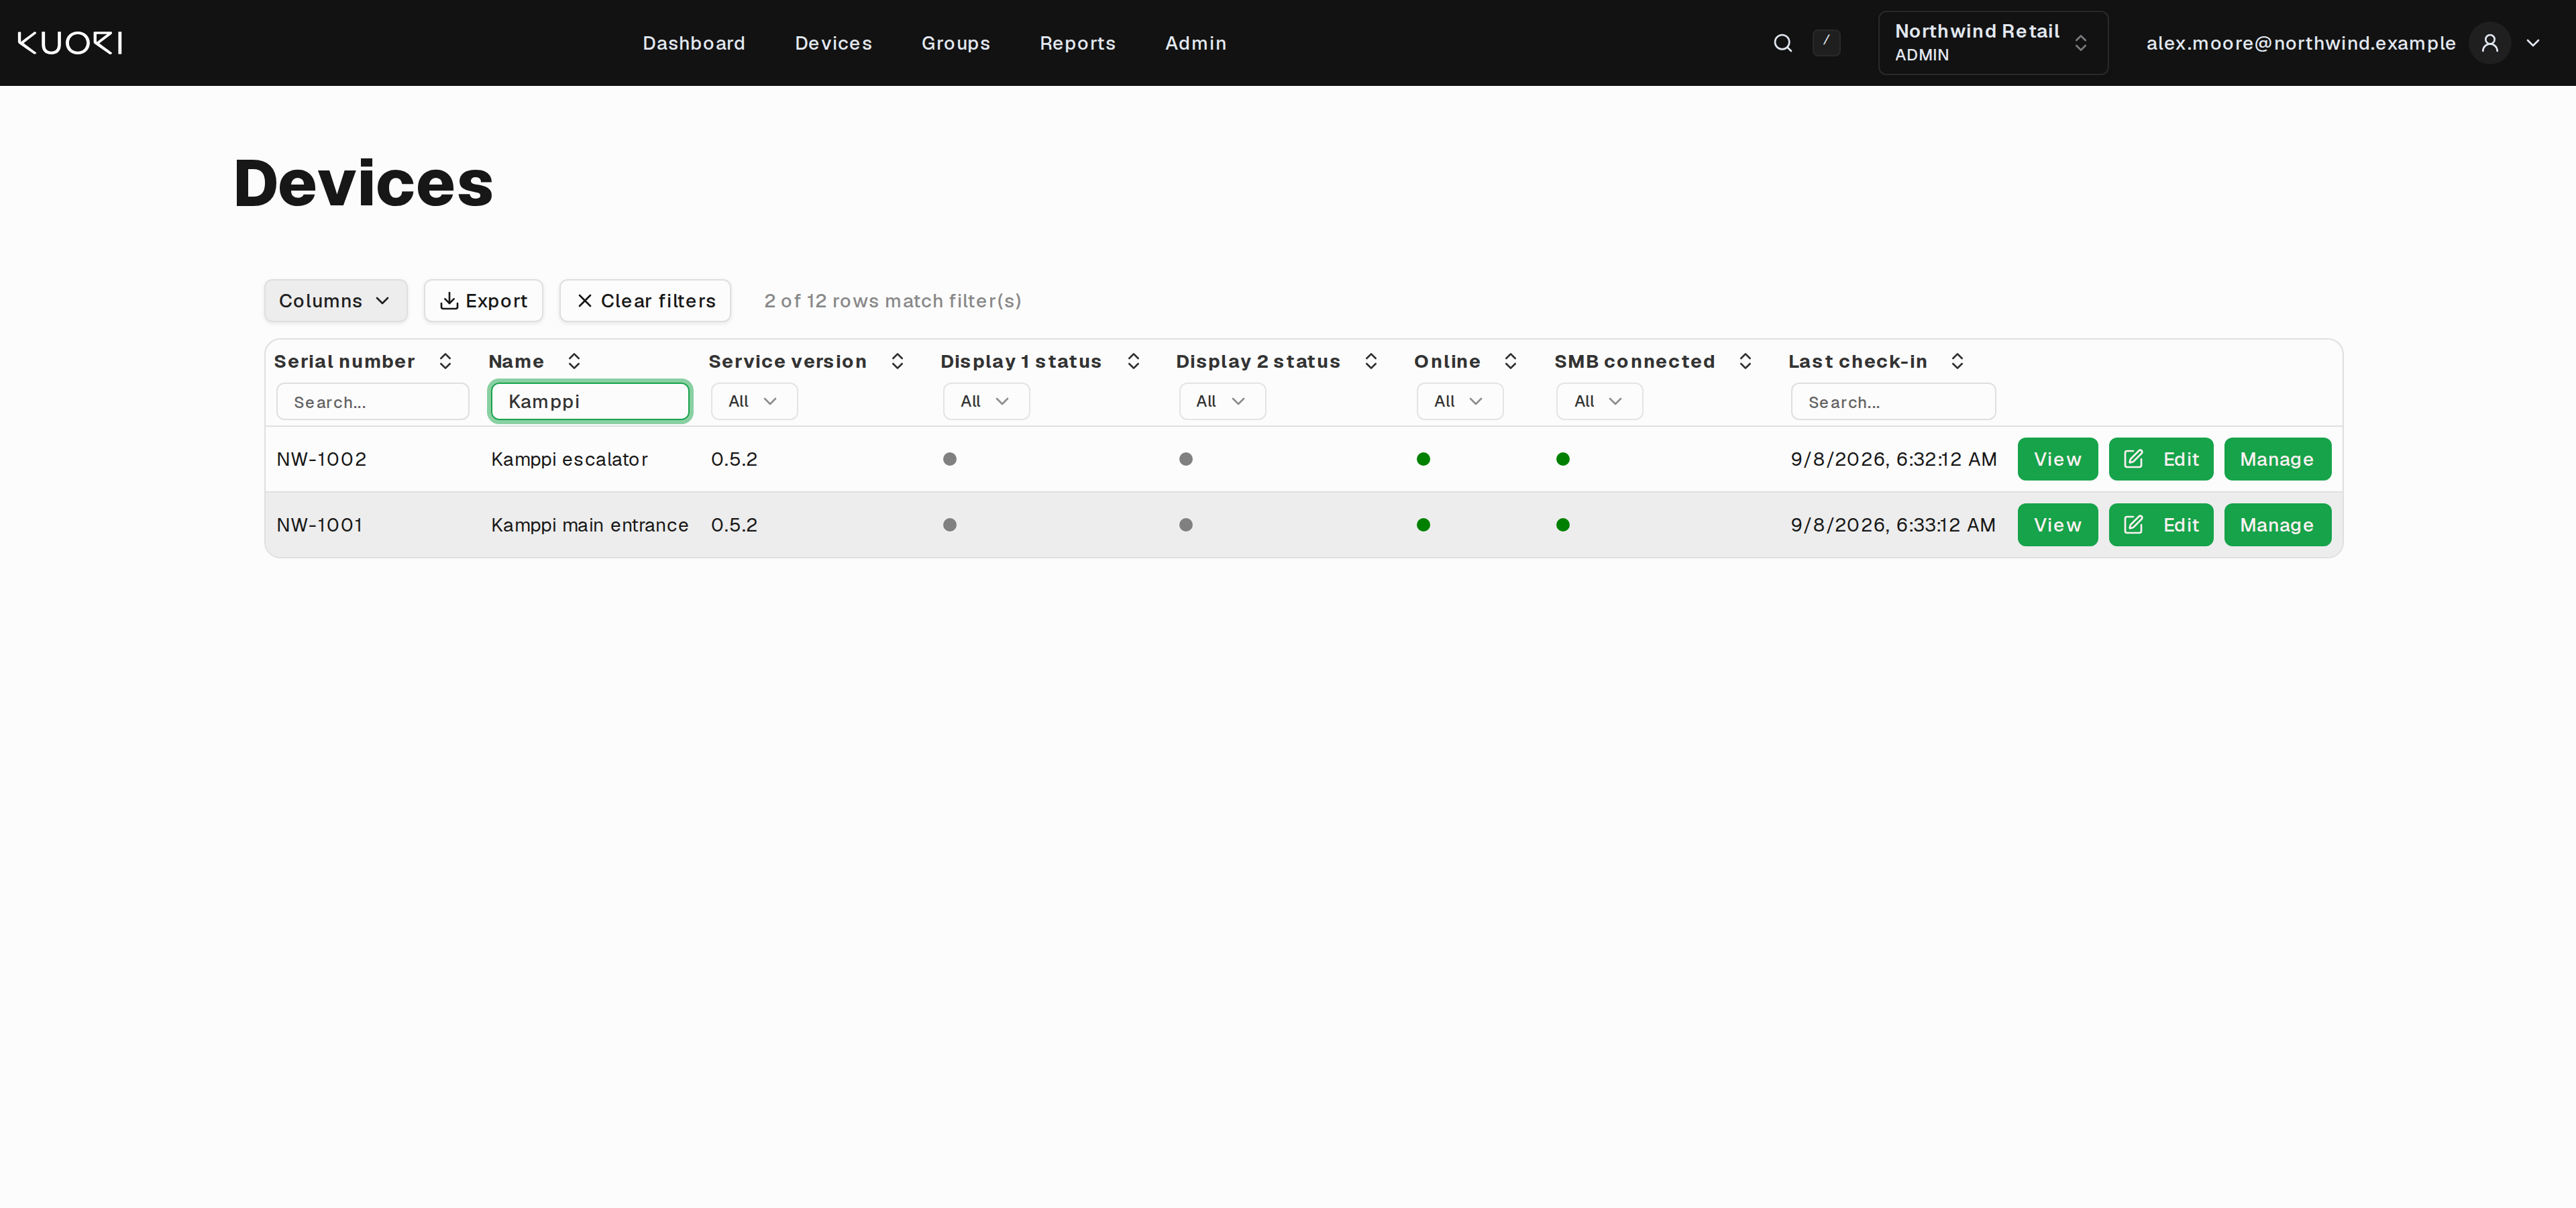Open the Devices nav item

click(833, 43)
